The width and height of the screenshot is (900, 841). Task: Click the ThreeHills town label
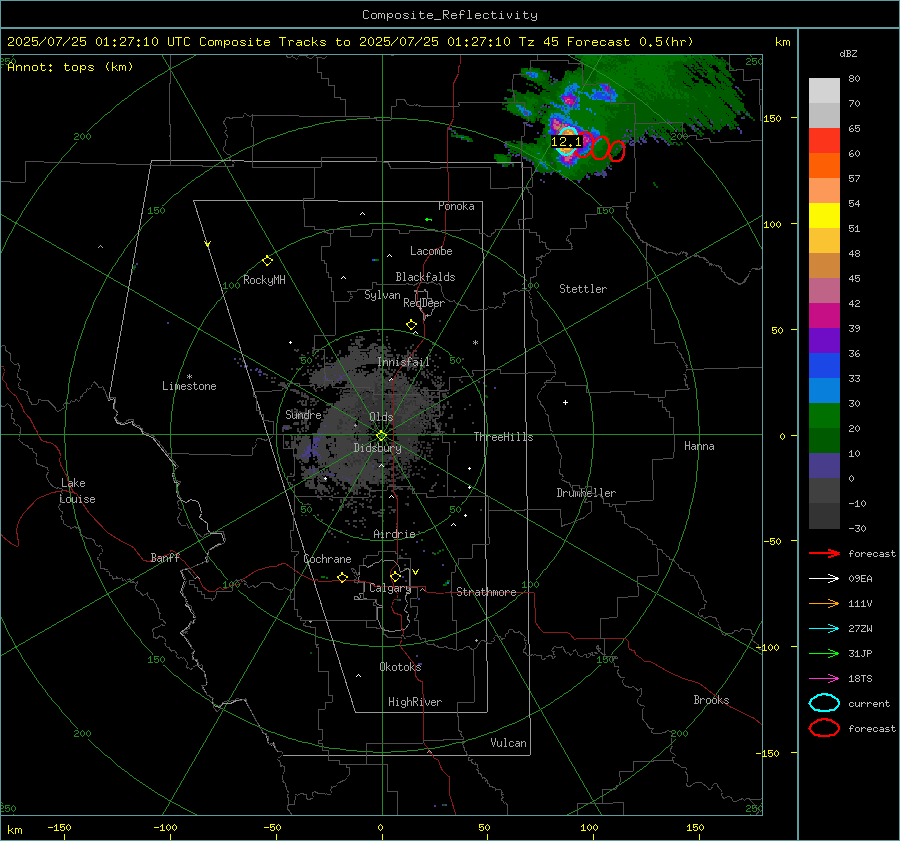tap(503, 437)
